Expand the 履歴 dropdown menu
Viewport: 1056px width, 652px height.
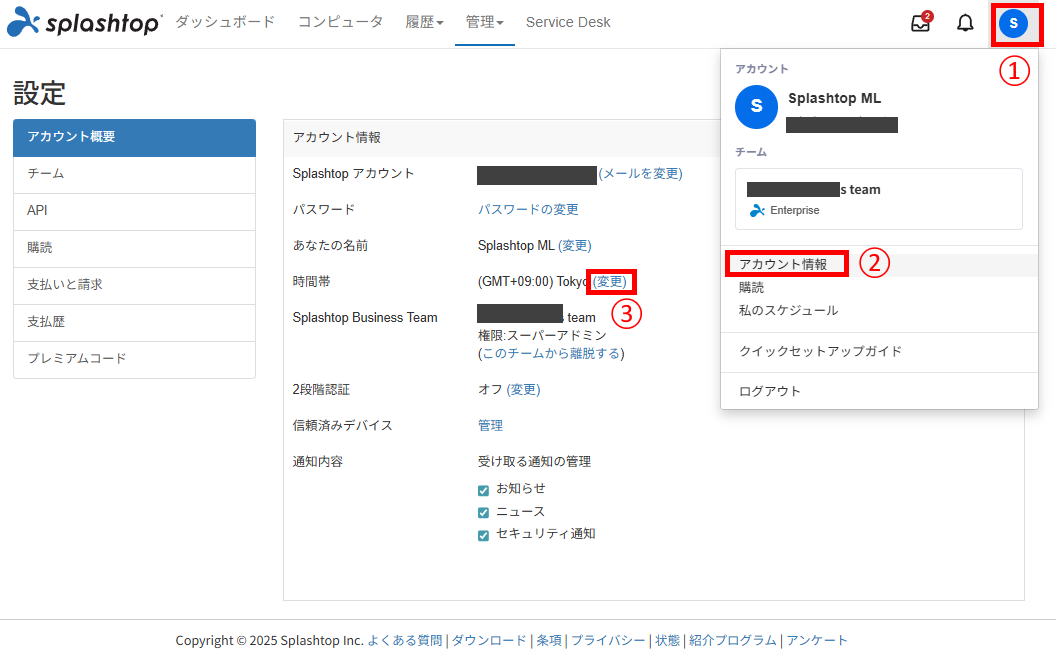pos(424,22)
